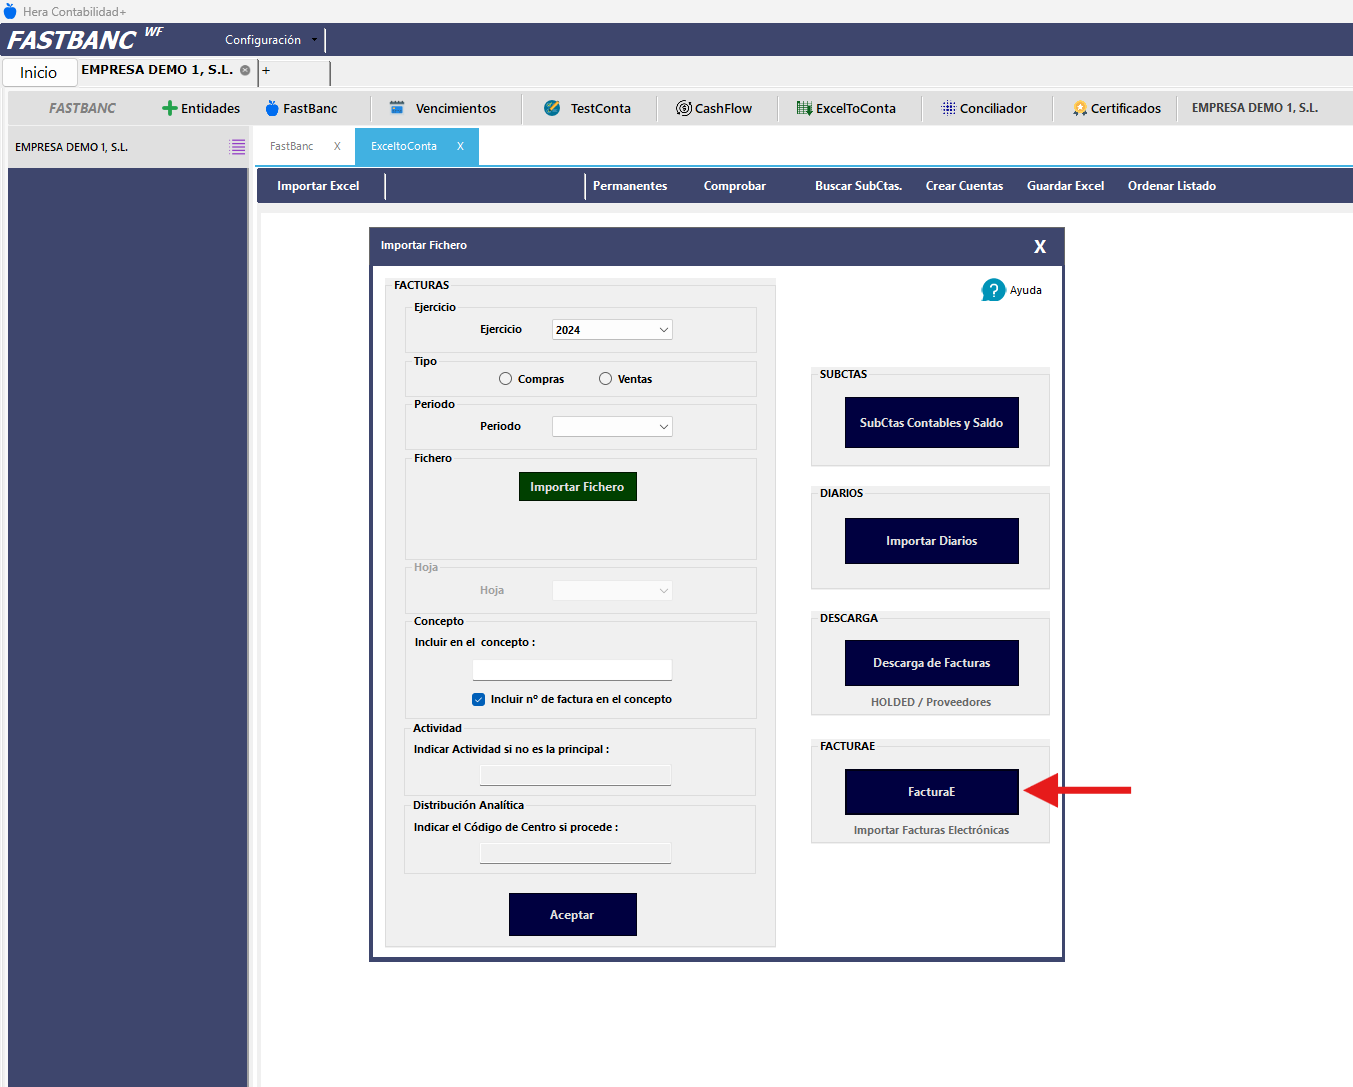1353x1087 pixels.
Task: Open the Vencimientos module
Action: coord(443,108)
